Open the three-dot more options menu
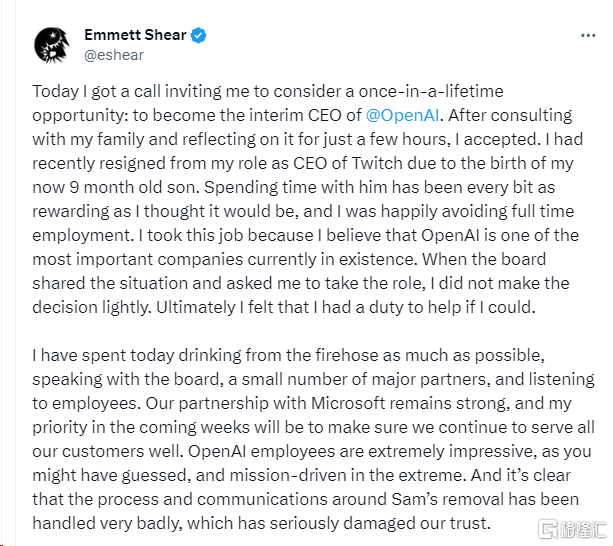 (x=588, y=36)
